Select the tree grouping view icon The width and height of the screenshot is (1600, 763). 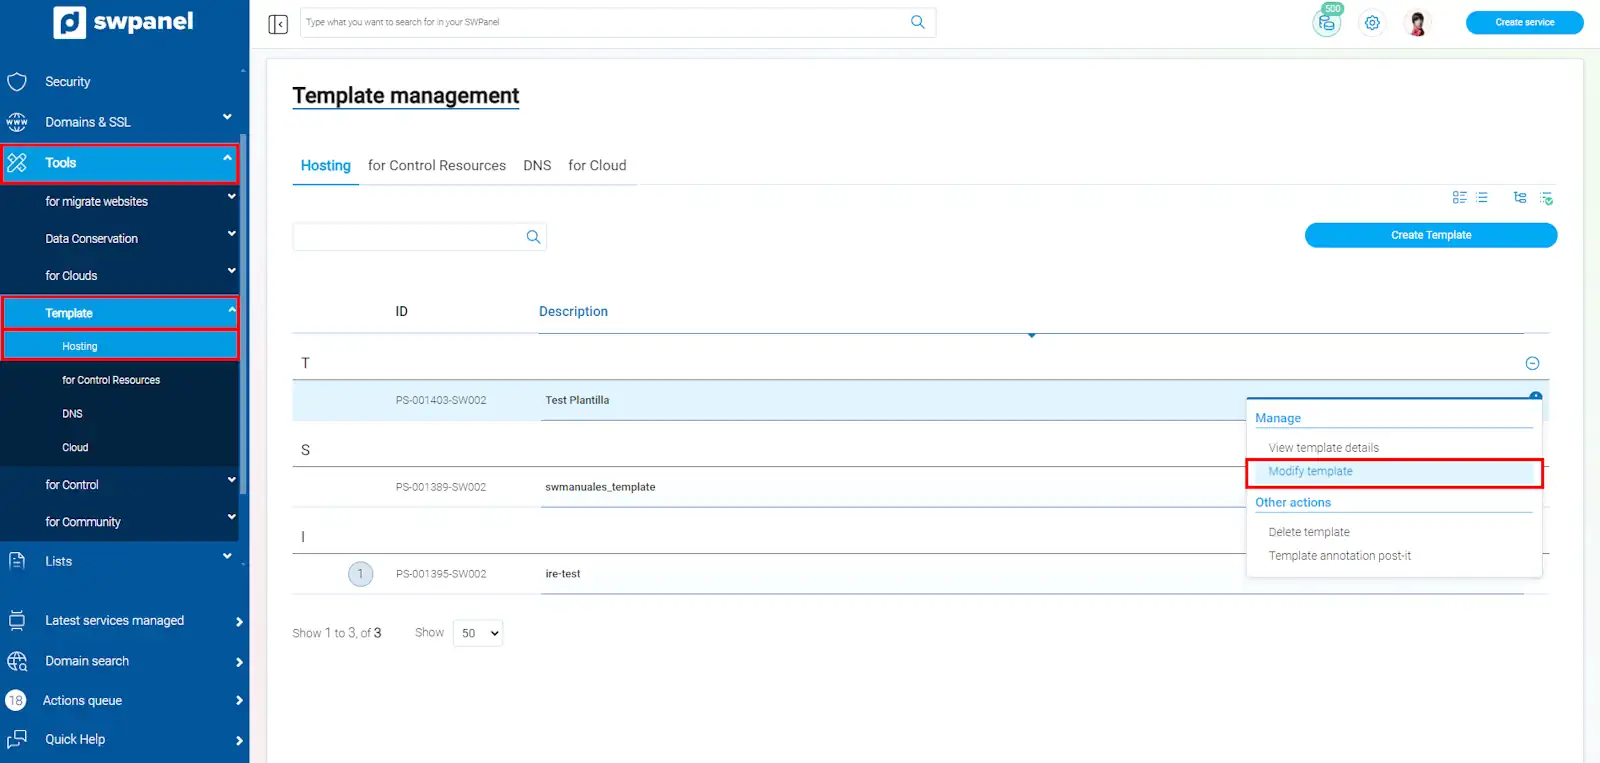pos(1519,198)
